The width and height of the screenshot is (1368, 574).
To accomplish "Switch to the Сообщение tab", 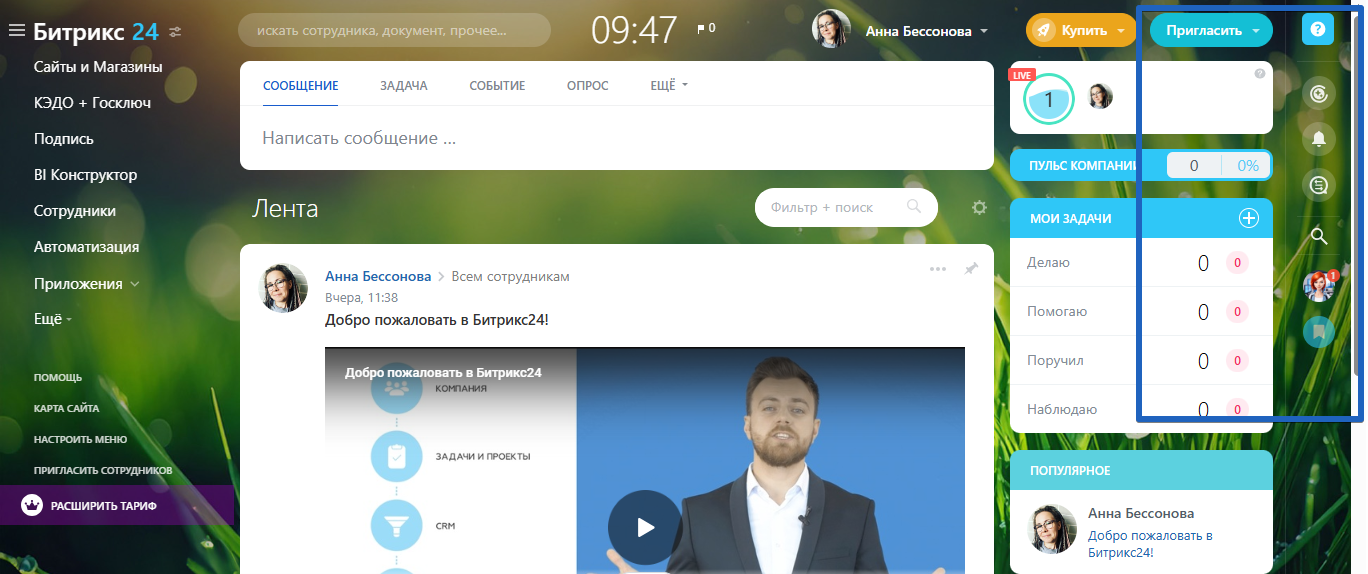I will click(300, 85).
